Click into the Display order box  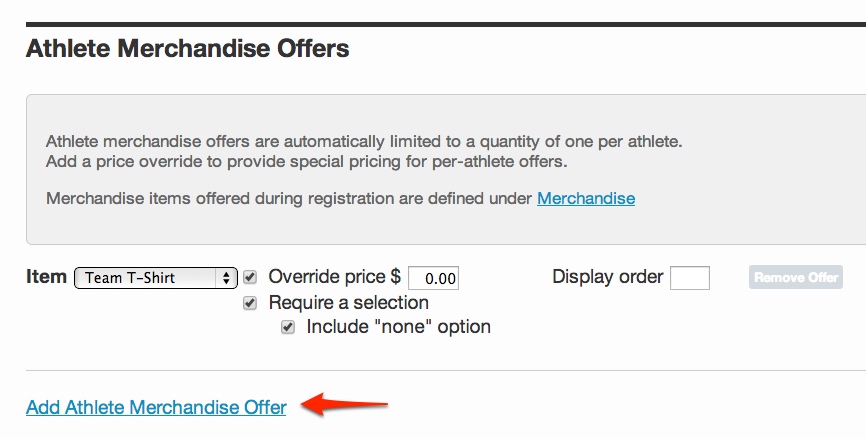click(x=690, y=278)
